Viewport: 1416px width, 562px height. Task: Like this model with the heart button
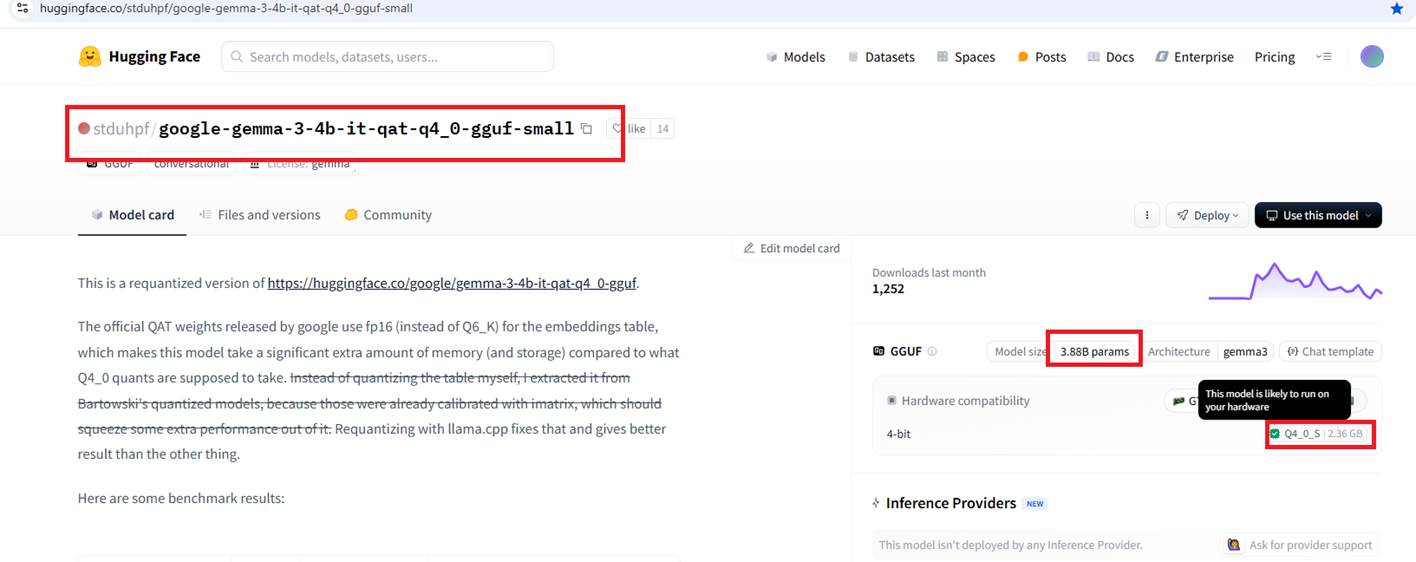pyautogui.click(x=630, y=128)
